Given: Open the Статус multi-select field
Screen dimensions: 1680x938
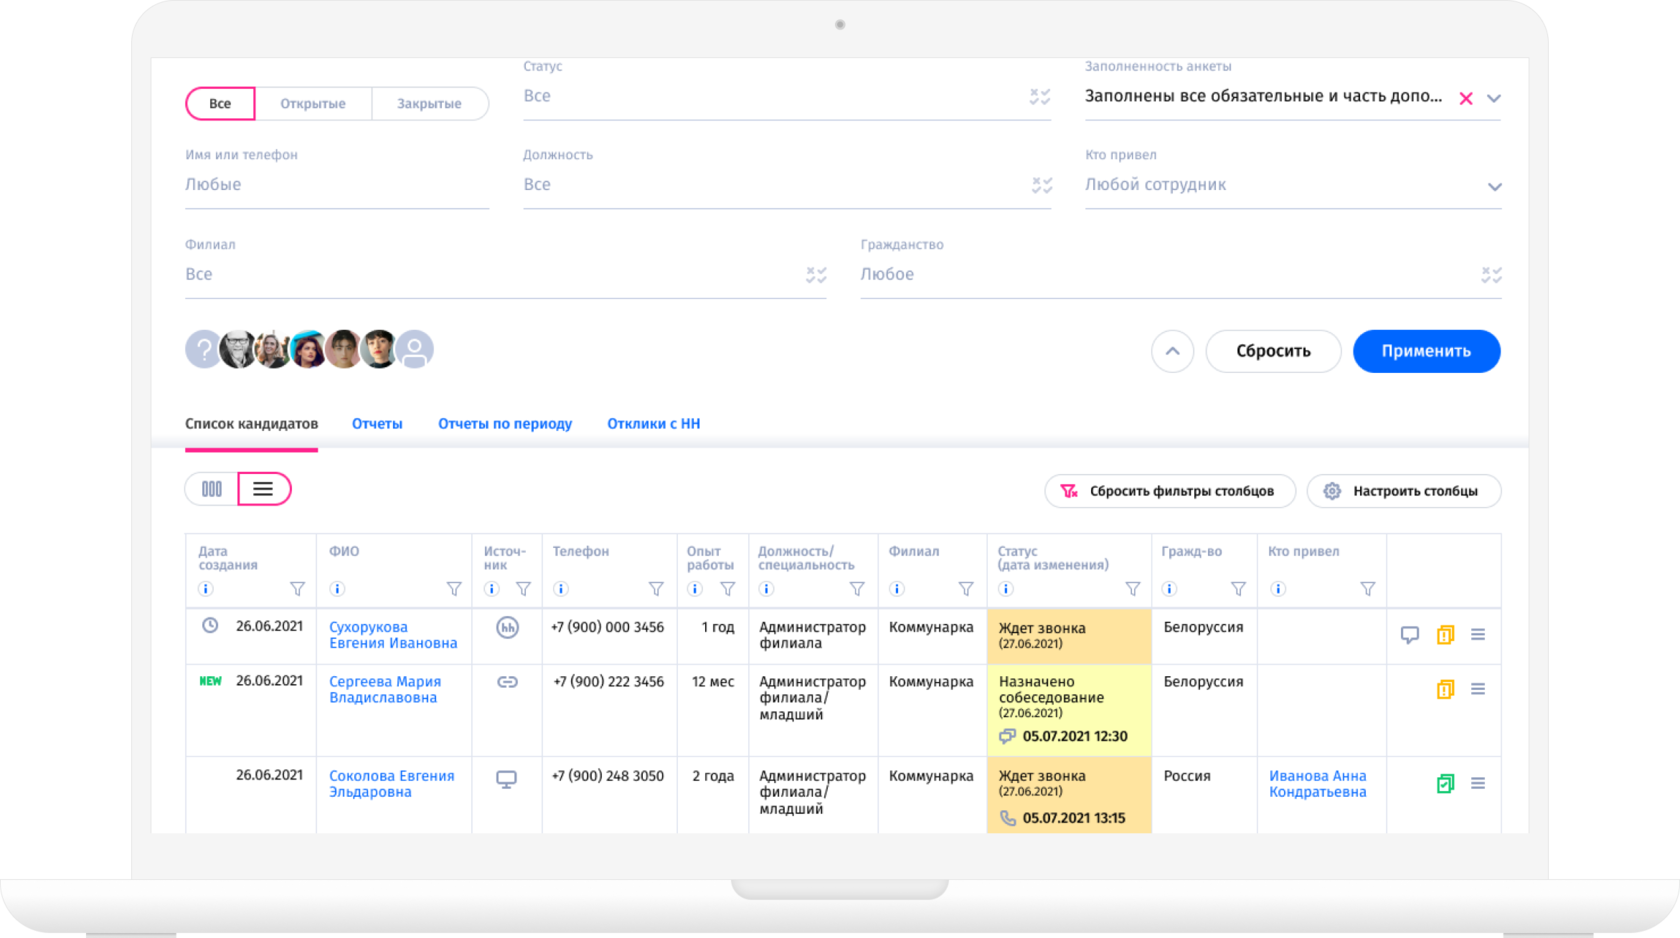Looking at the screenshot, I should 787,97.
